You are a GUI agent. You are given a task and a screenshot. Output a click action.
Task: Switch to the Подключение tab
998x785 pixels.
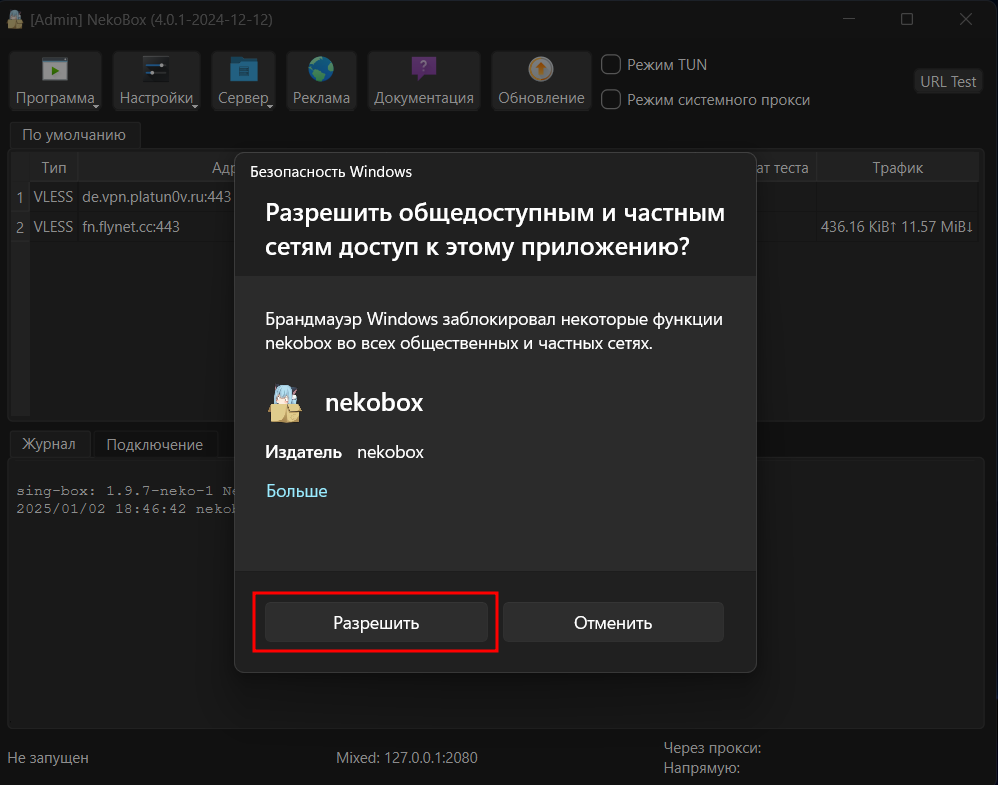pos(154,445)
